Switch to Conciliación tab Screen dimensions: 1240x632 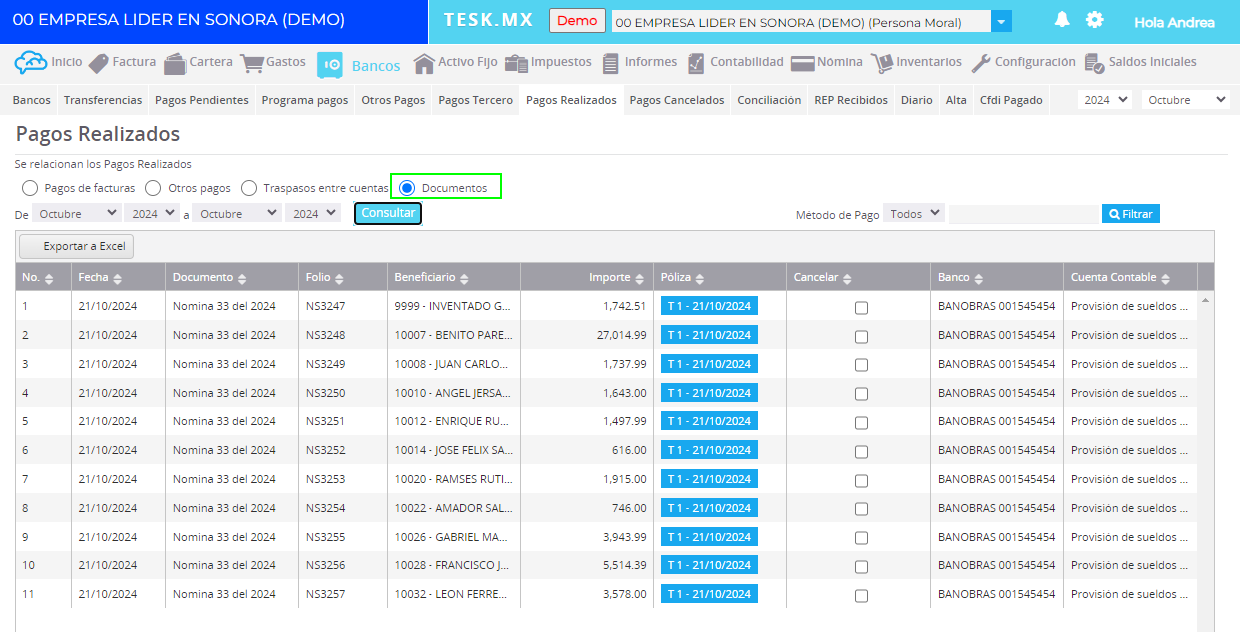point(769,100)
